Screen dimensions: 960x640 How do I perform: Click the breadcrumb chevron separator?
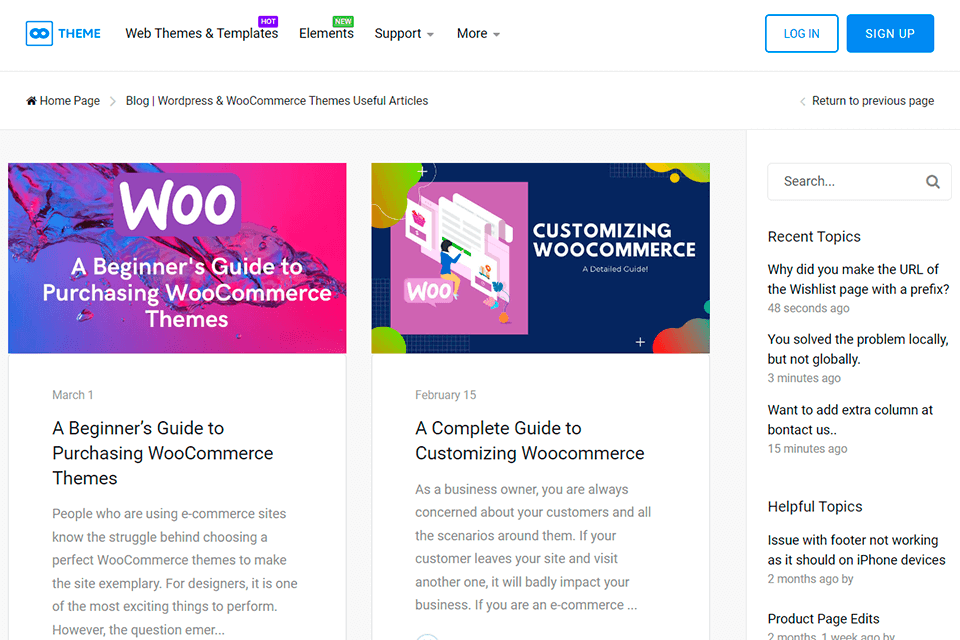pos(113,101)
